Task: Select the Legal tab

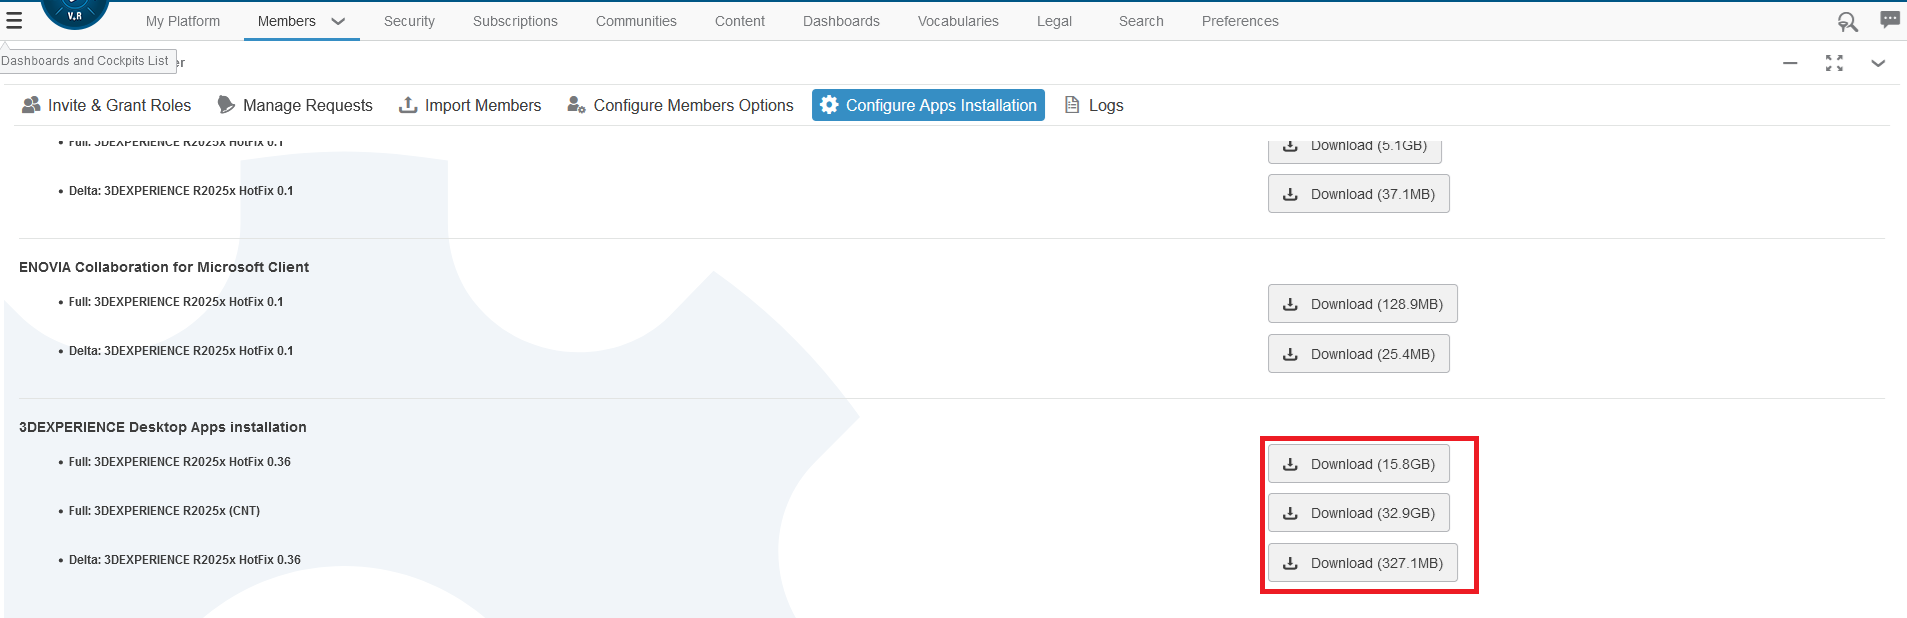Action: click(x=1054, y=21)
